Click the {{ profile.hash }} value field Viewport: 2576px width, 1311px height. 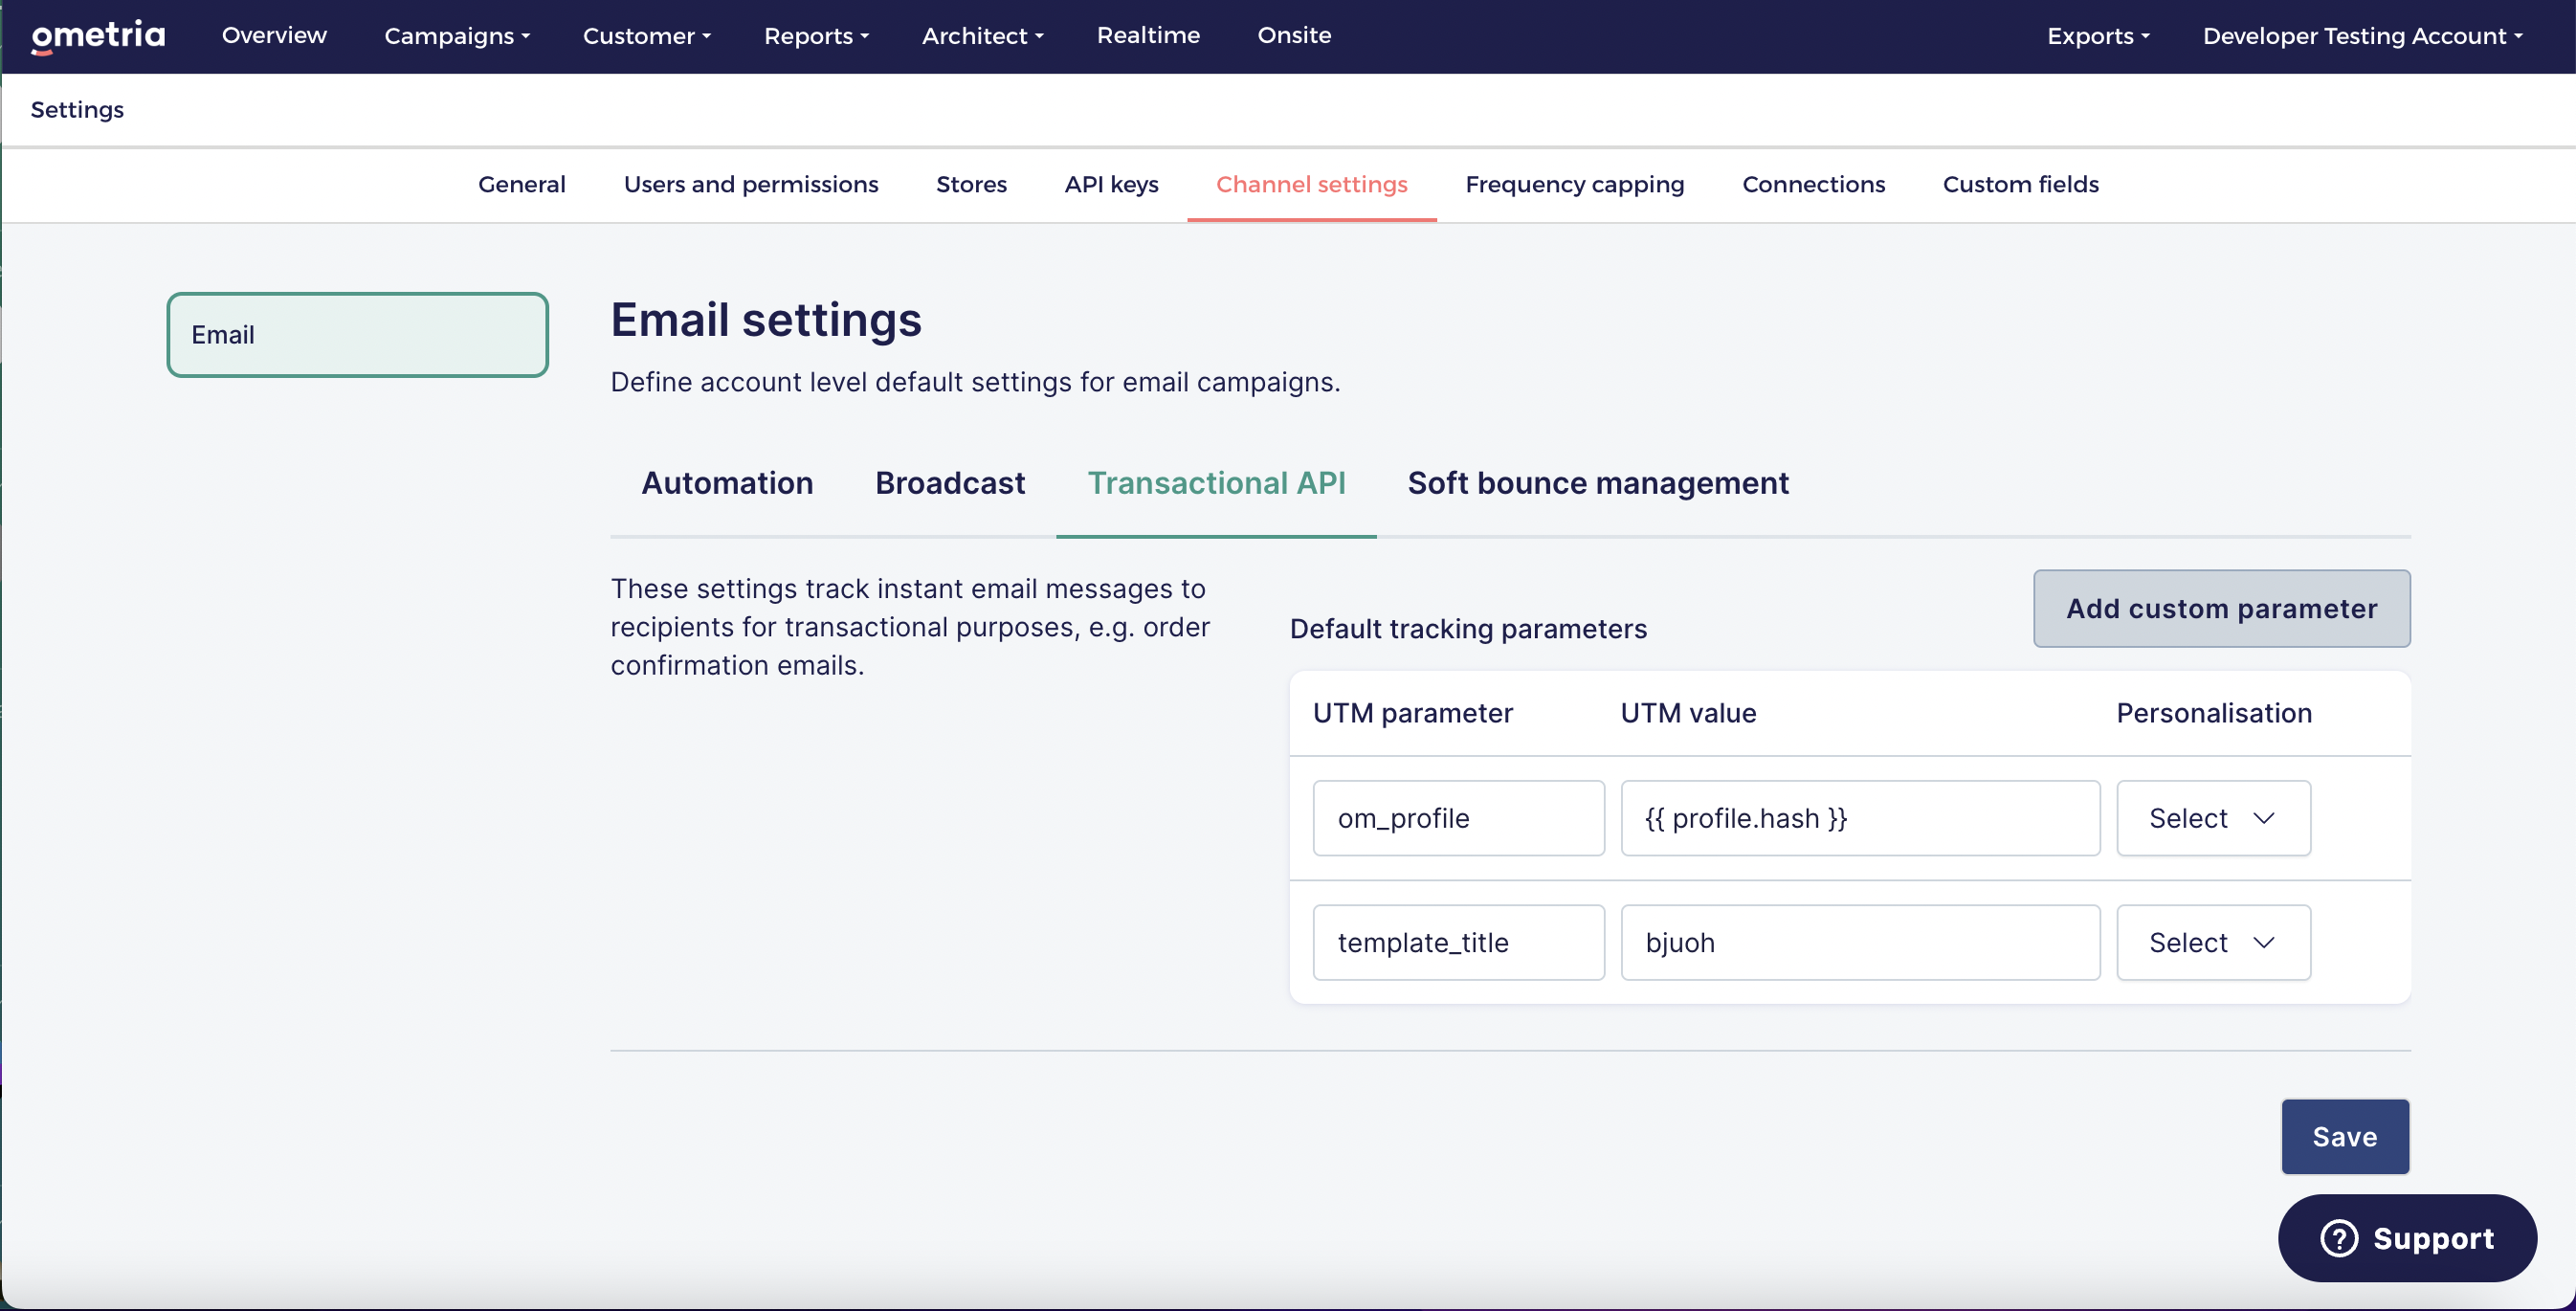tap(1860, 818)
